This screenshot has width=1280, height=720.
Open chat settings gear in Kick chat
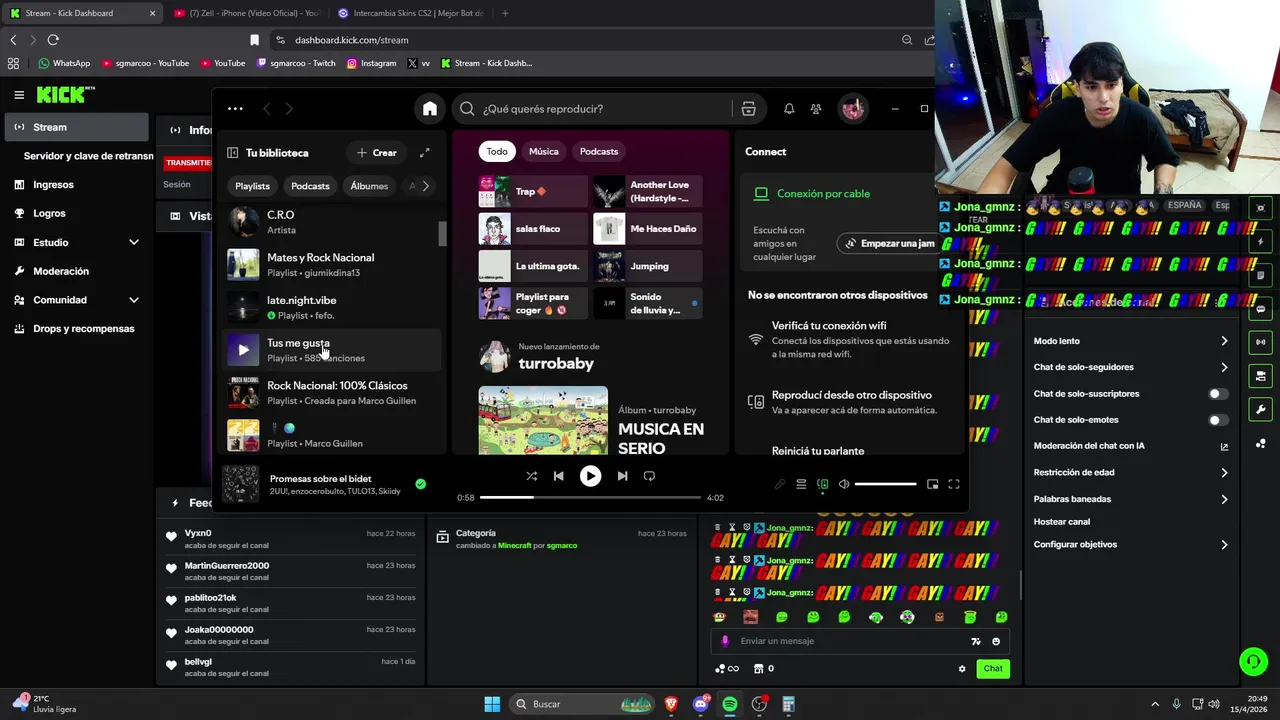[x=962, y=669]
